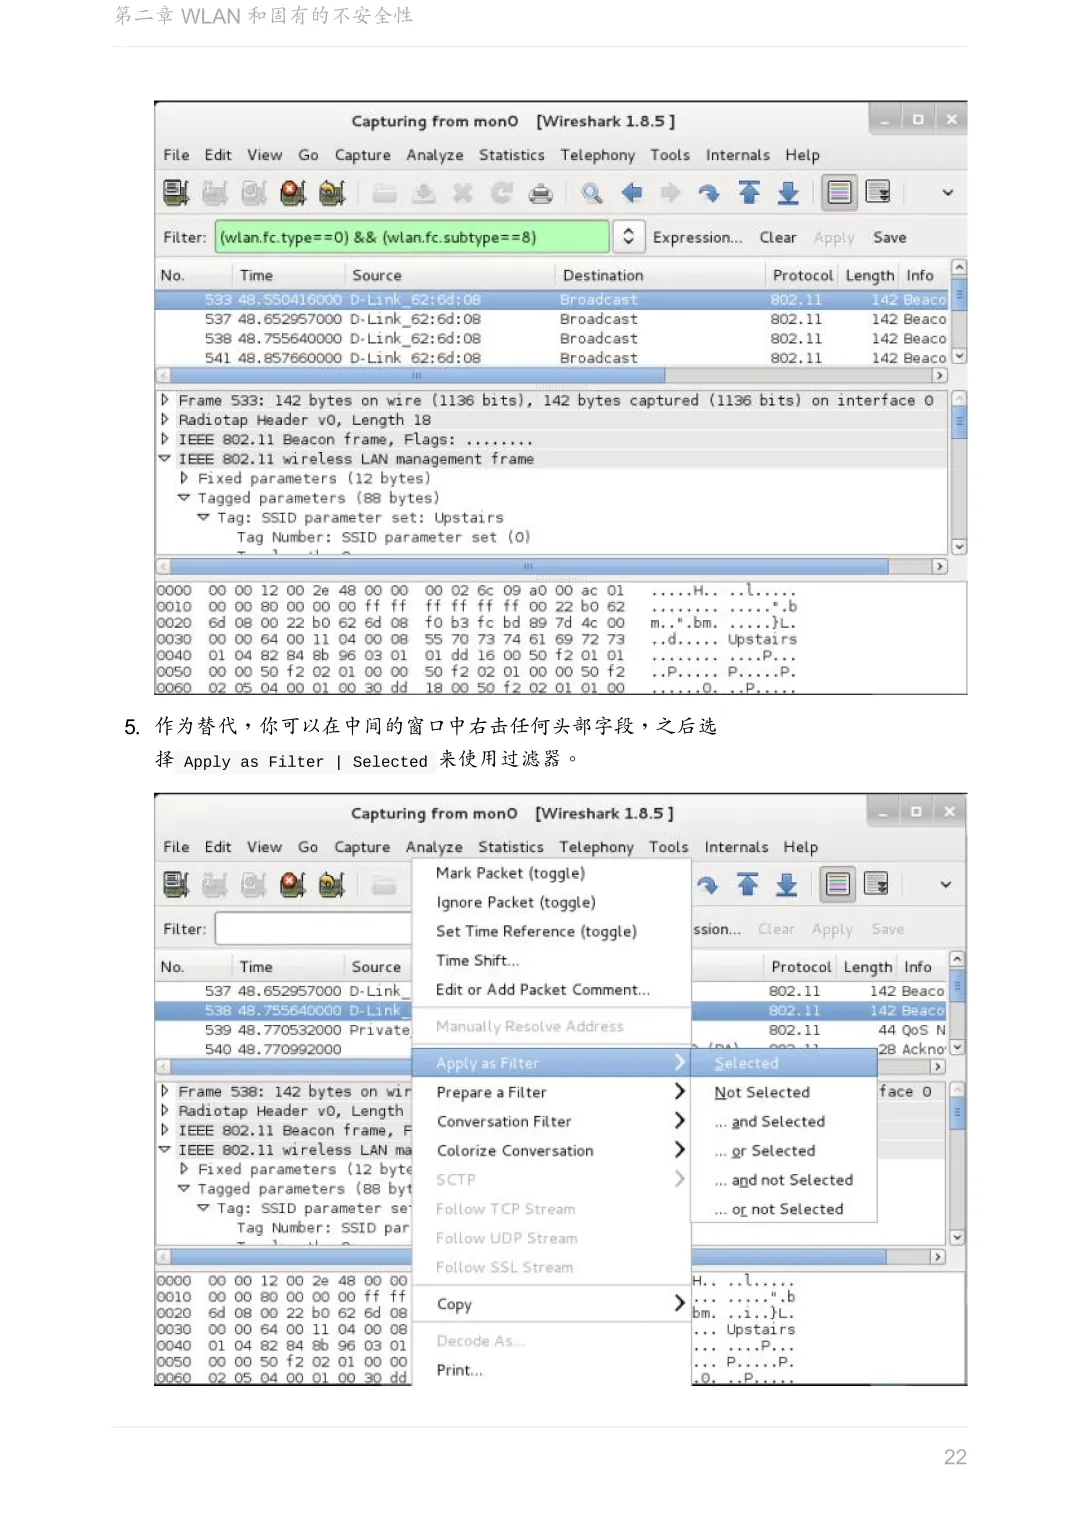Expand Frame 533 row in upper details pane
The image size is (1080, 1527).
coord(165,400)
